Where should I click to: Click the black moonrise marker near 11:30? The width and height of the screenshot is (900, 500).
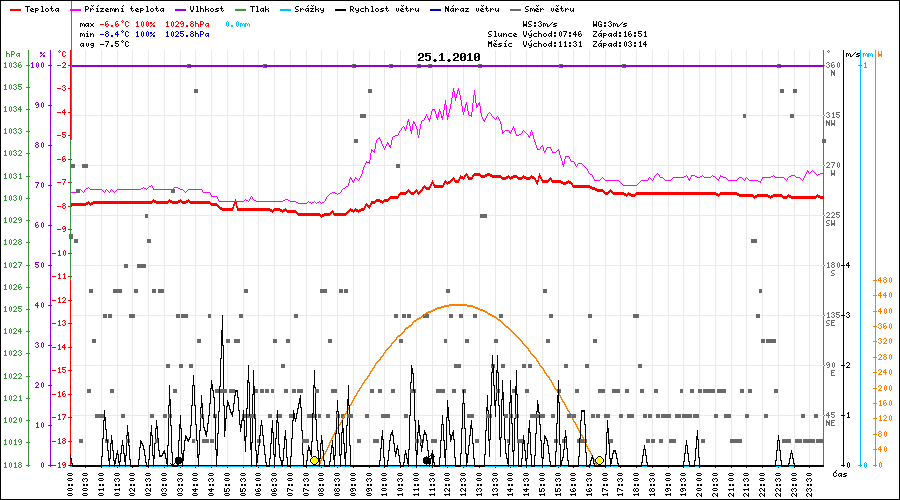[x=428, y=460]
